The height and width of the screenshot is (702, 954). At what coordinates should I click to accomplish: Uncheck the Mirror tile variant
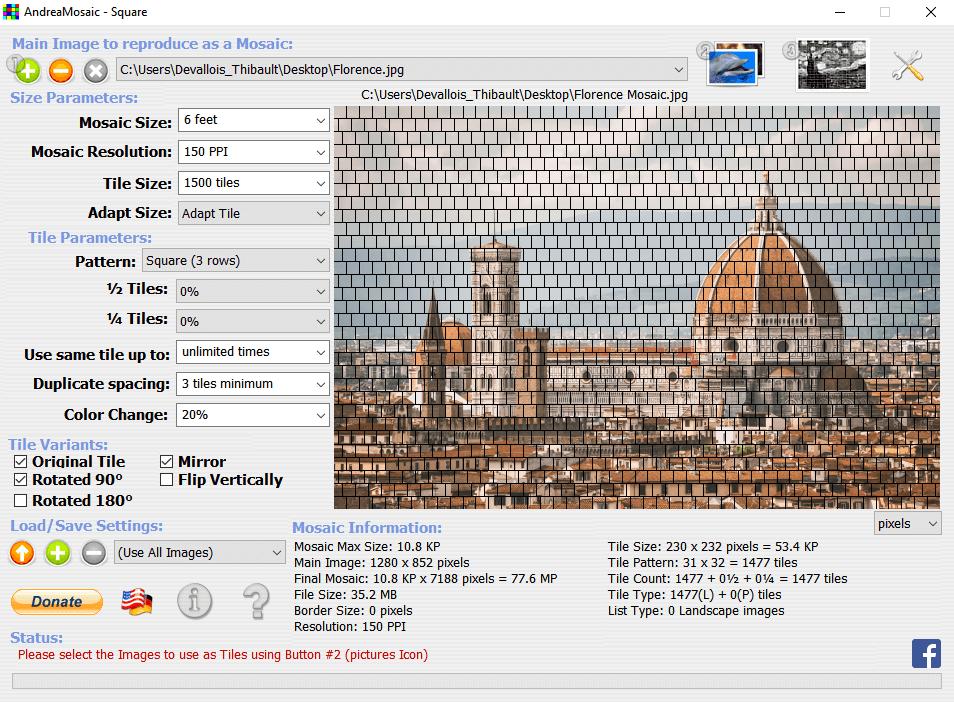pos(167,462)
